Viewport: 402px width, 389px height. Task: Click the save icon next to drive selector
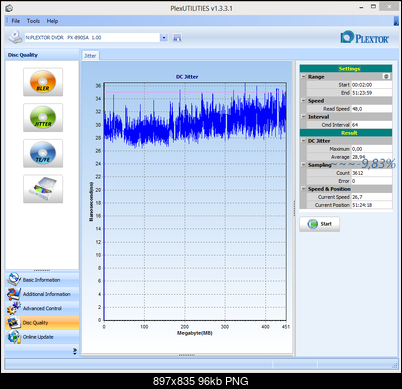point(177,38)
